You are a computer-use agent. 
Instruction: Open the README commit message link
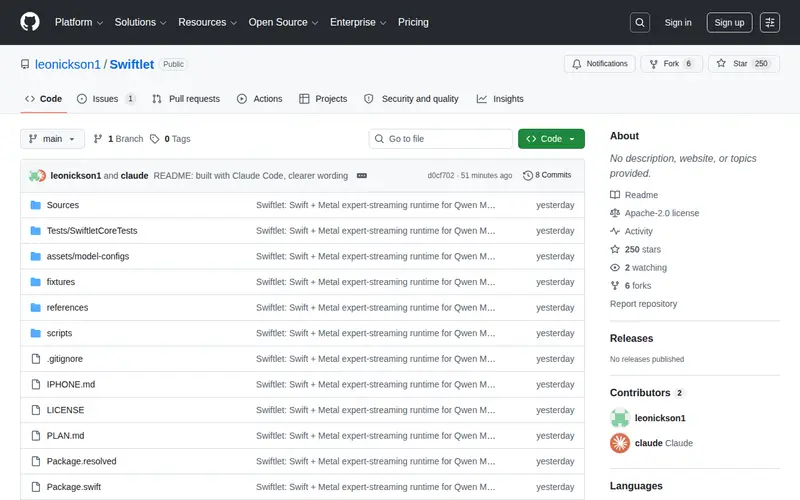click(x=251, y=176)
